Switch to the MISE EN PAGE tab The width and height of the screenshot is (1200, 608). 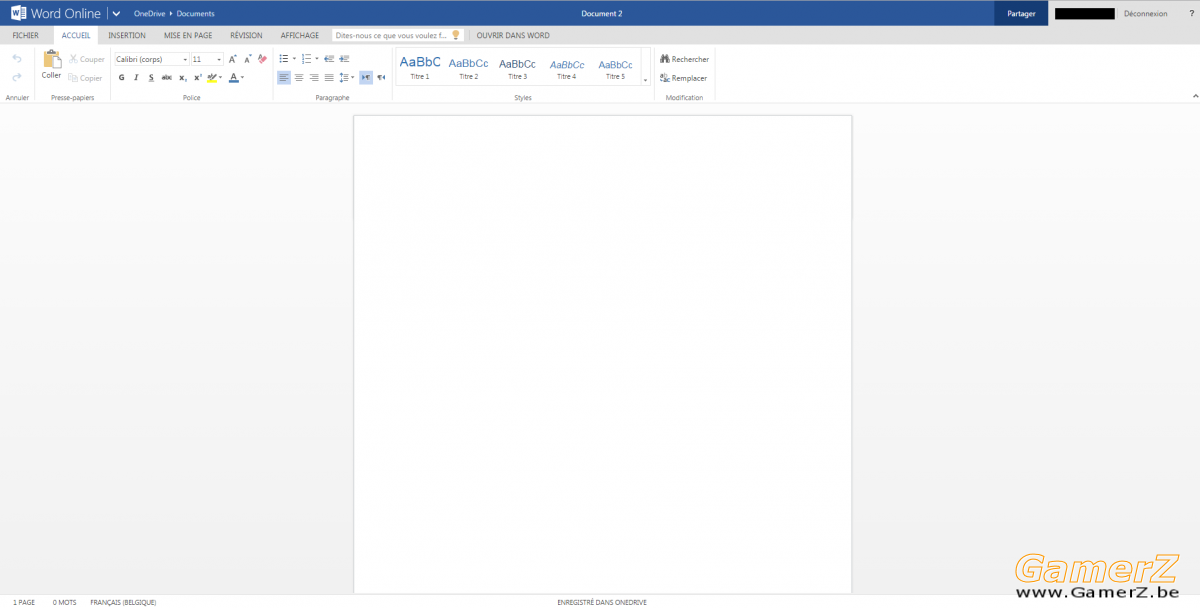[x=188, y=35]
